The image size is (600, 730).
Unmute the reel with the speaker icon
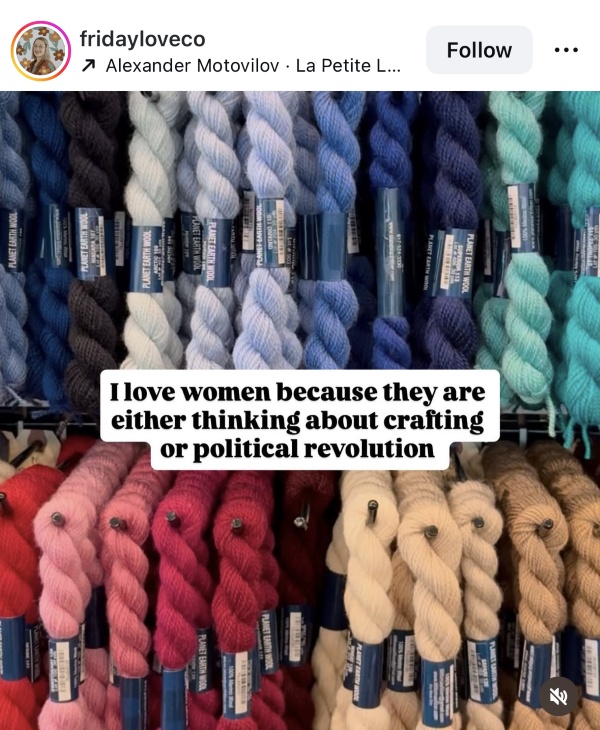pyautogui.click(x=559, y=696)
